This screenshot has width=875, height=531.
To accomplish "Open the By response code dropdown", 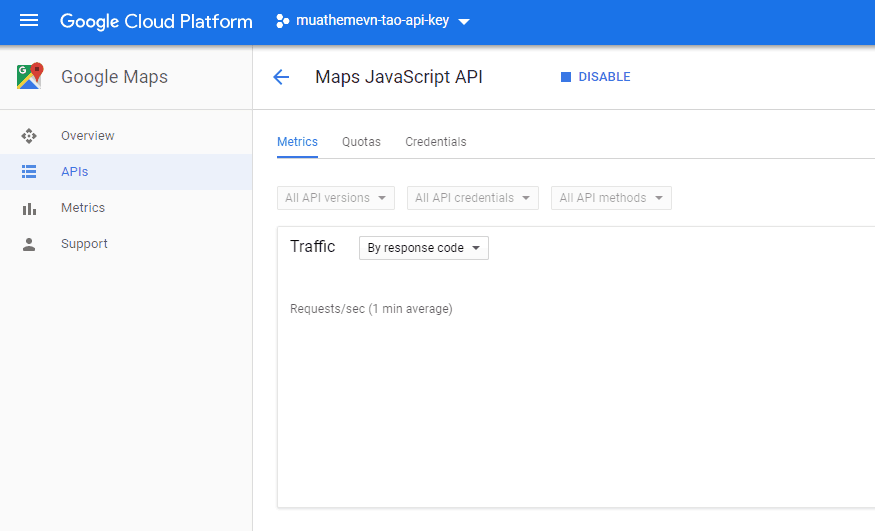I will click(424, 248).
